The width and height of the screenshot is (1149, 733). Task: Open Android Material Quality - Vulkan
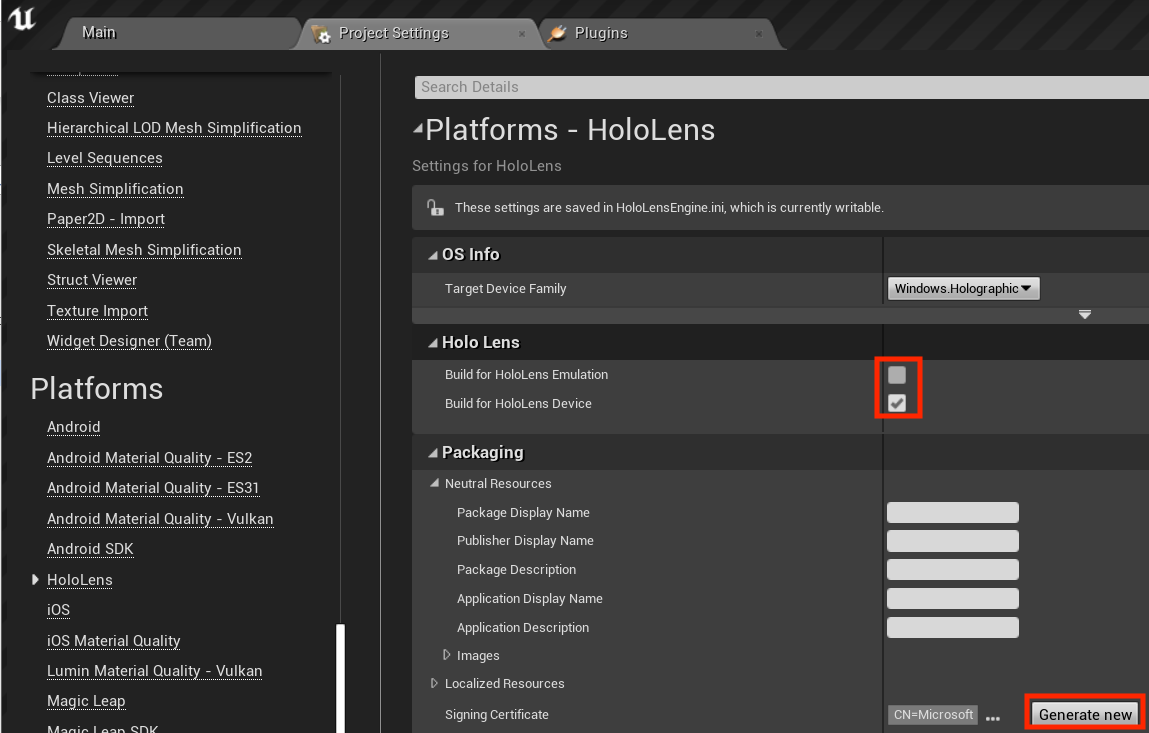160,519
